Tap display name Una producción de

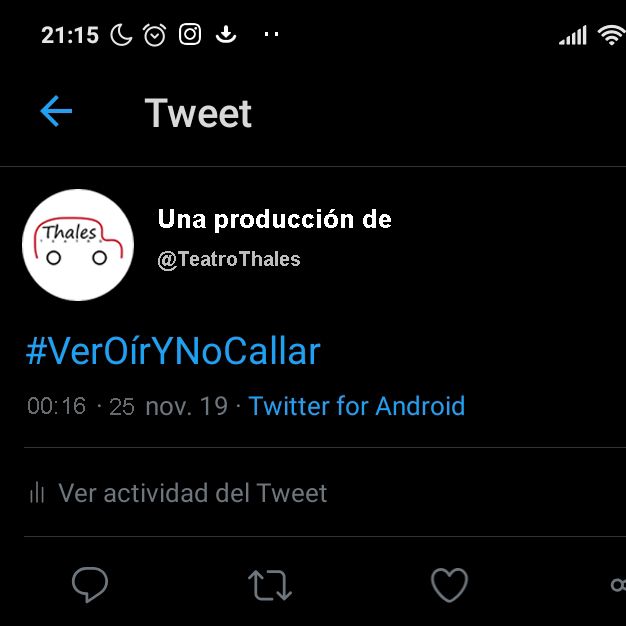275,219
